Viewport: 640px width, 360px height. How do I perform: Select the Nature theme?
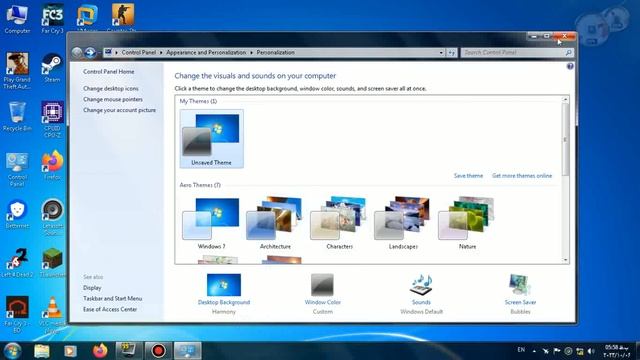click(467, 223)
